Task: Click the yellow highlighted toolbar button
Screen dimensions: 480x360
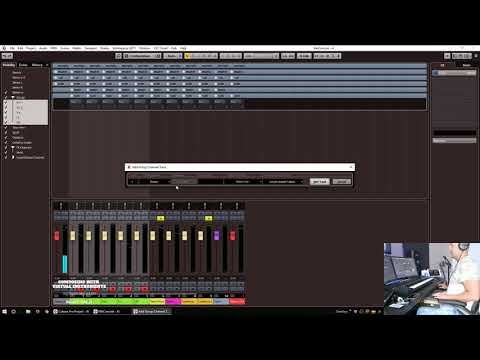Action: pos(188,56)
